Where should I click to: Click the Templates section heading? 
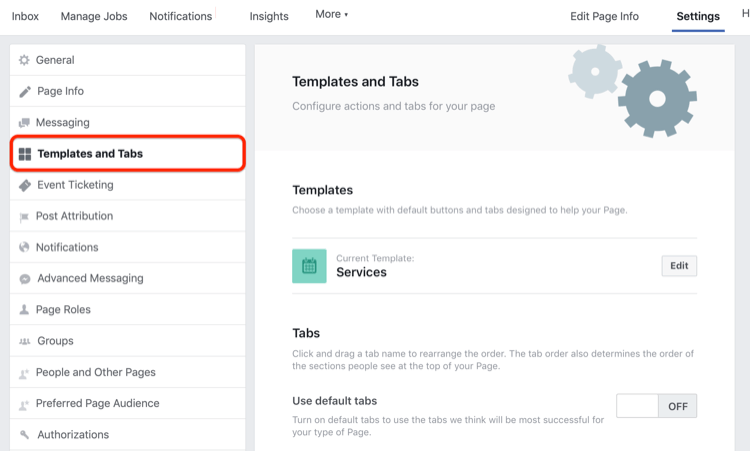pyautogui.click(x=322, y=190)
